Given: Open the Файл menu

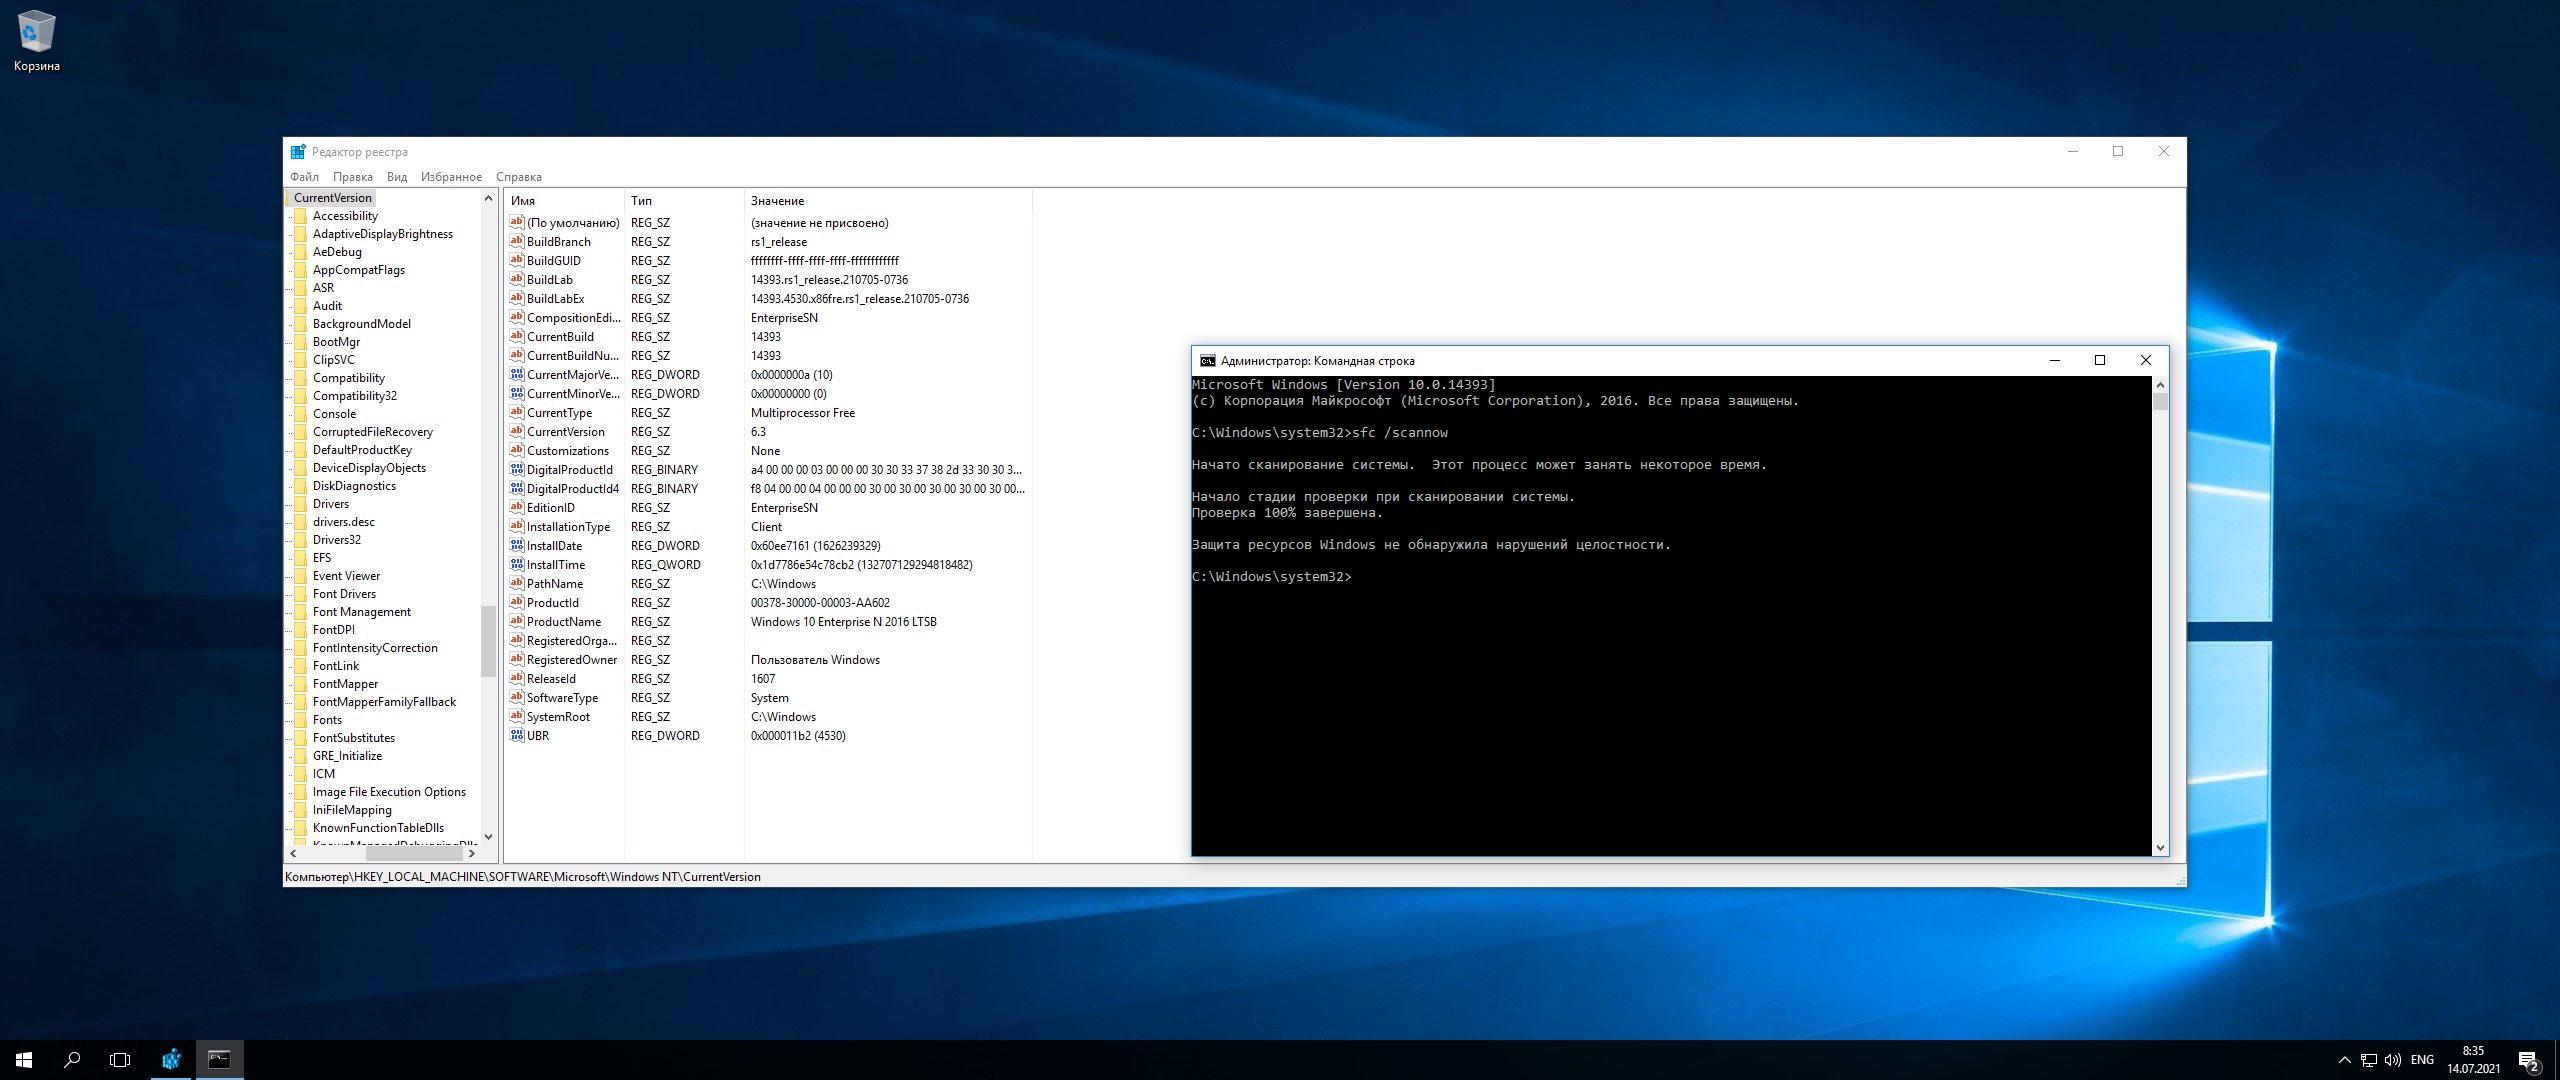Looking at the screenshot, I should (x=305, y=177).
